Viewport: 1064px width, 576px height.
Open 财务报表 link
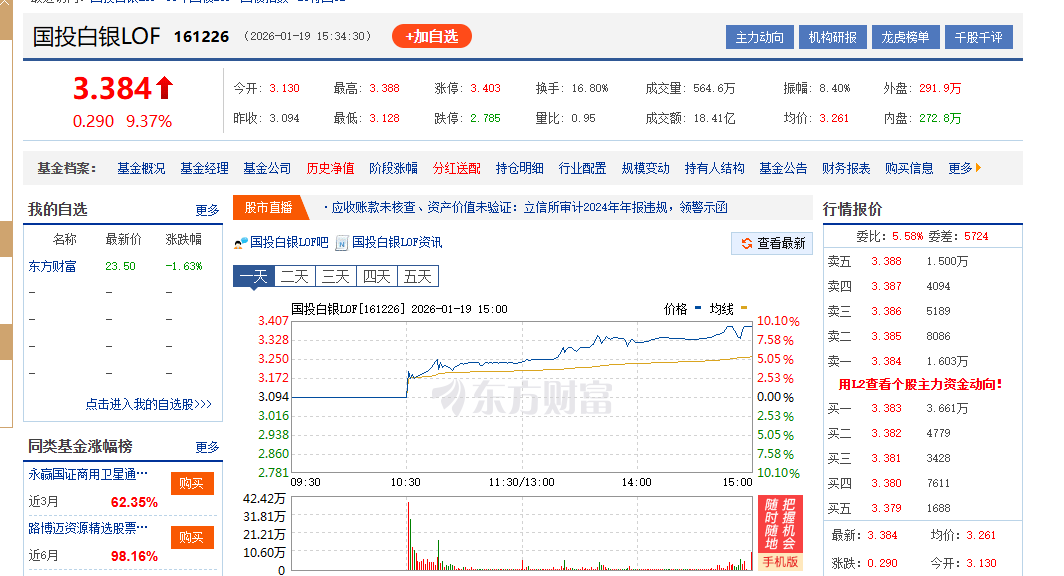click(846, 168)
